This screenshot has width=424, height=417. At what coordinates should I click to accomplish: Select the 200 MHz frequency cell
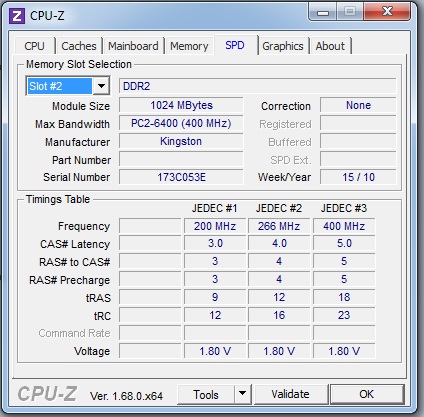[x=215, y=226]
